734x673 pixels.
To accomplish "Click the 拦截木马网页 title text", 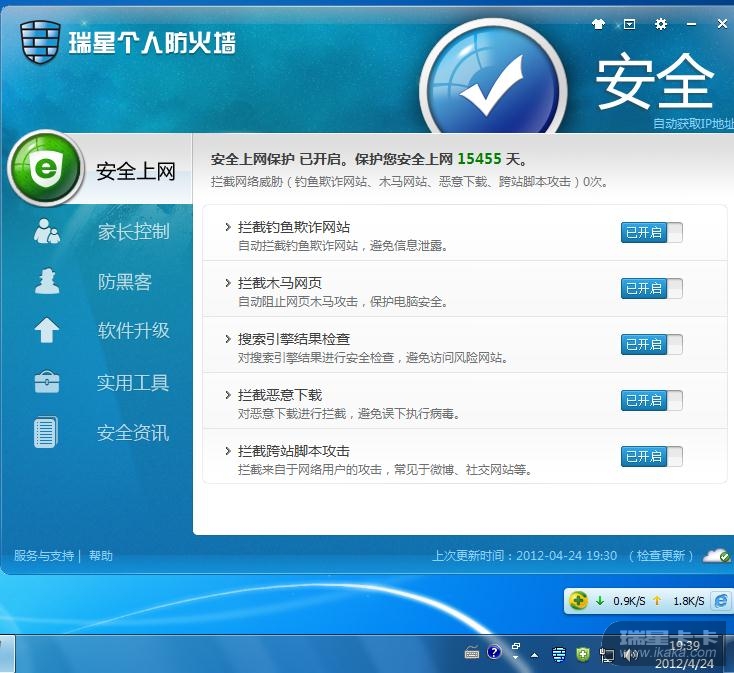I will [280, 283].
